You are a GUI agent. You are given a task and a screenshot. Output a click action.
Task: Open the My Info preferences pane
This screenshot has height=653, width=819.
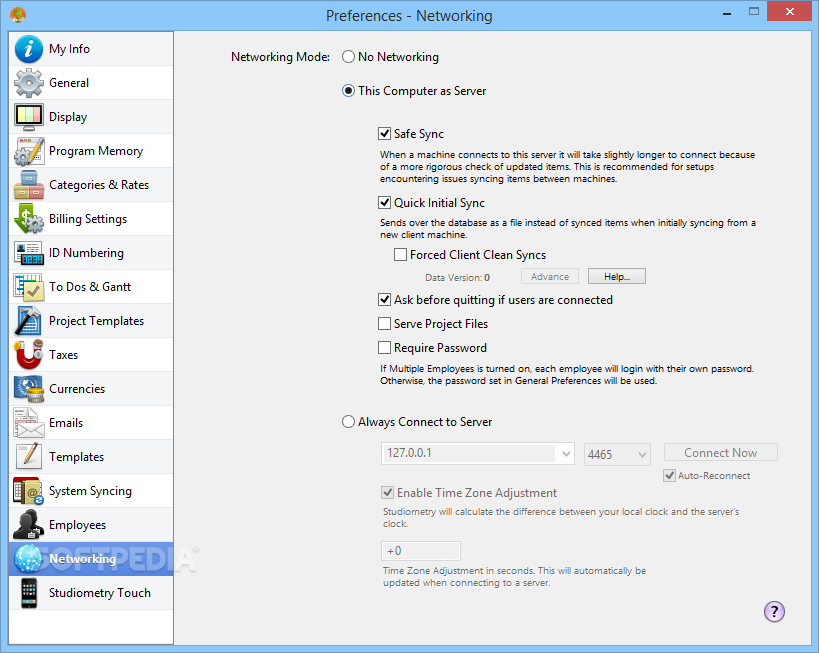click(91, 49)
